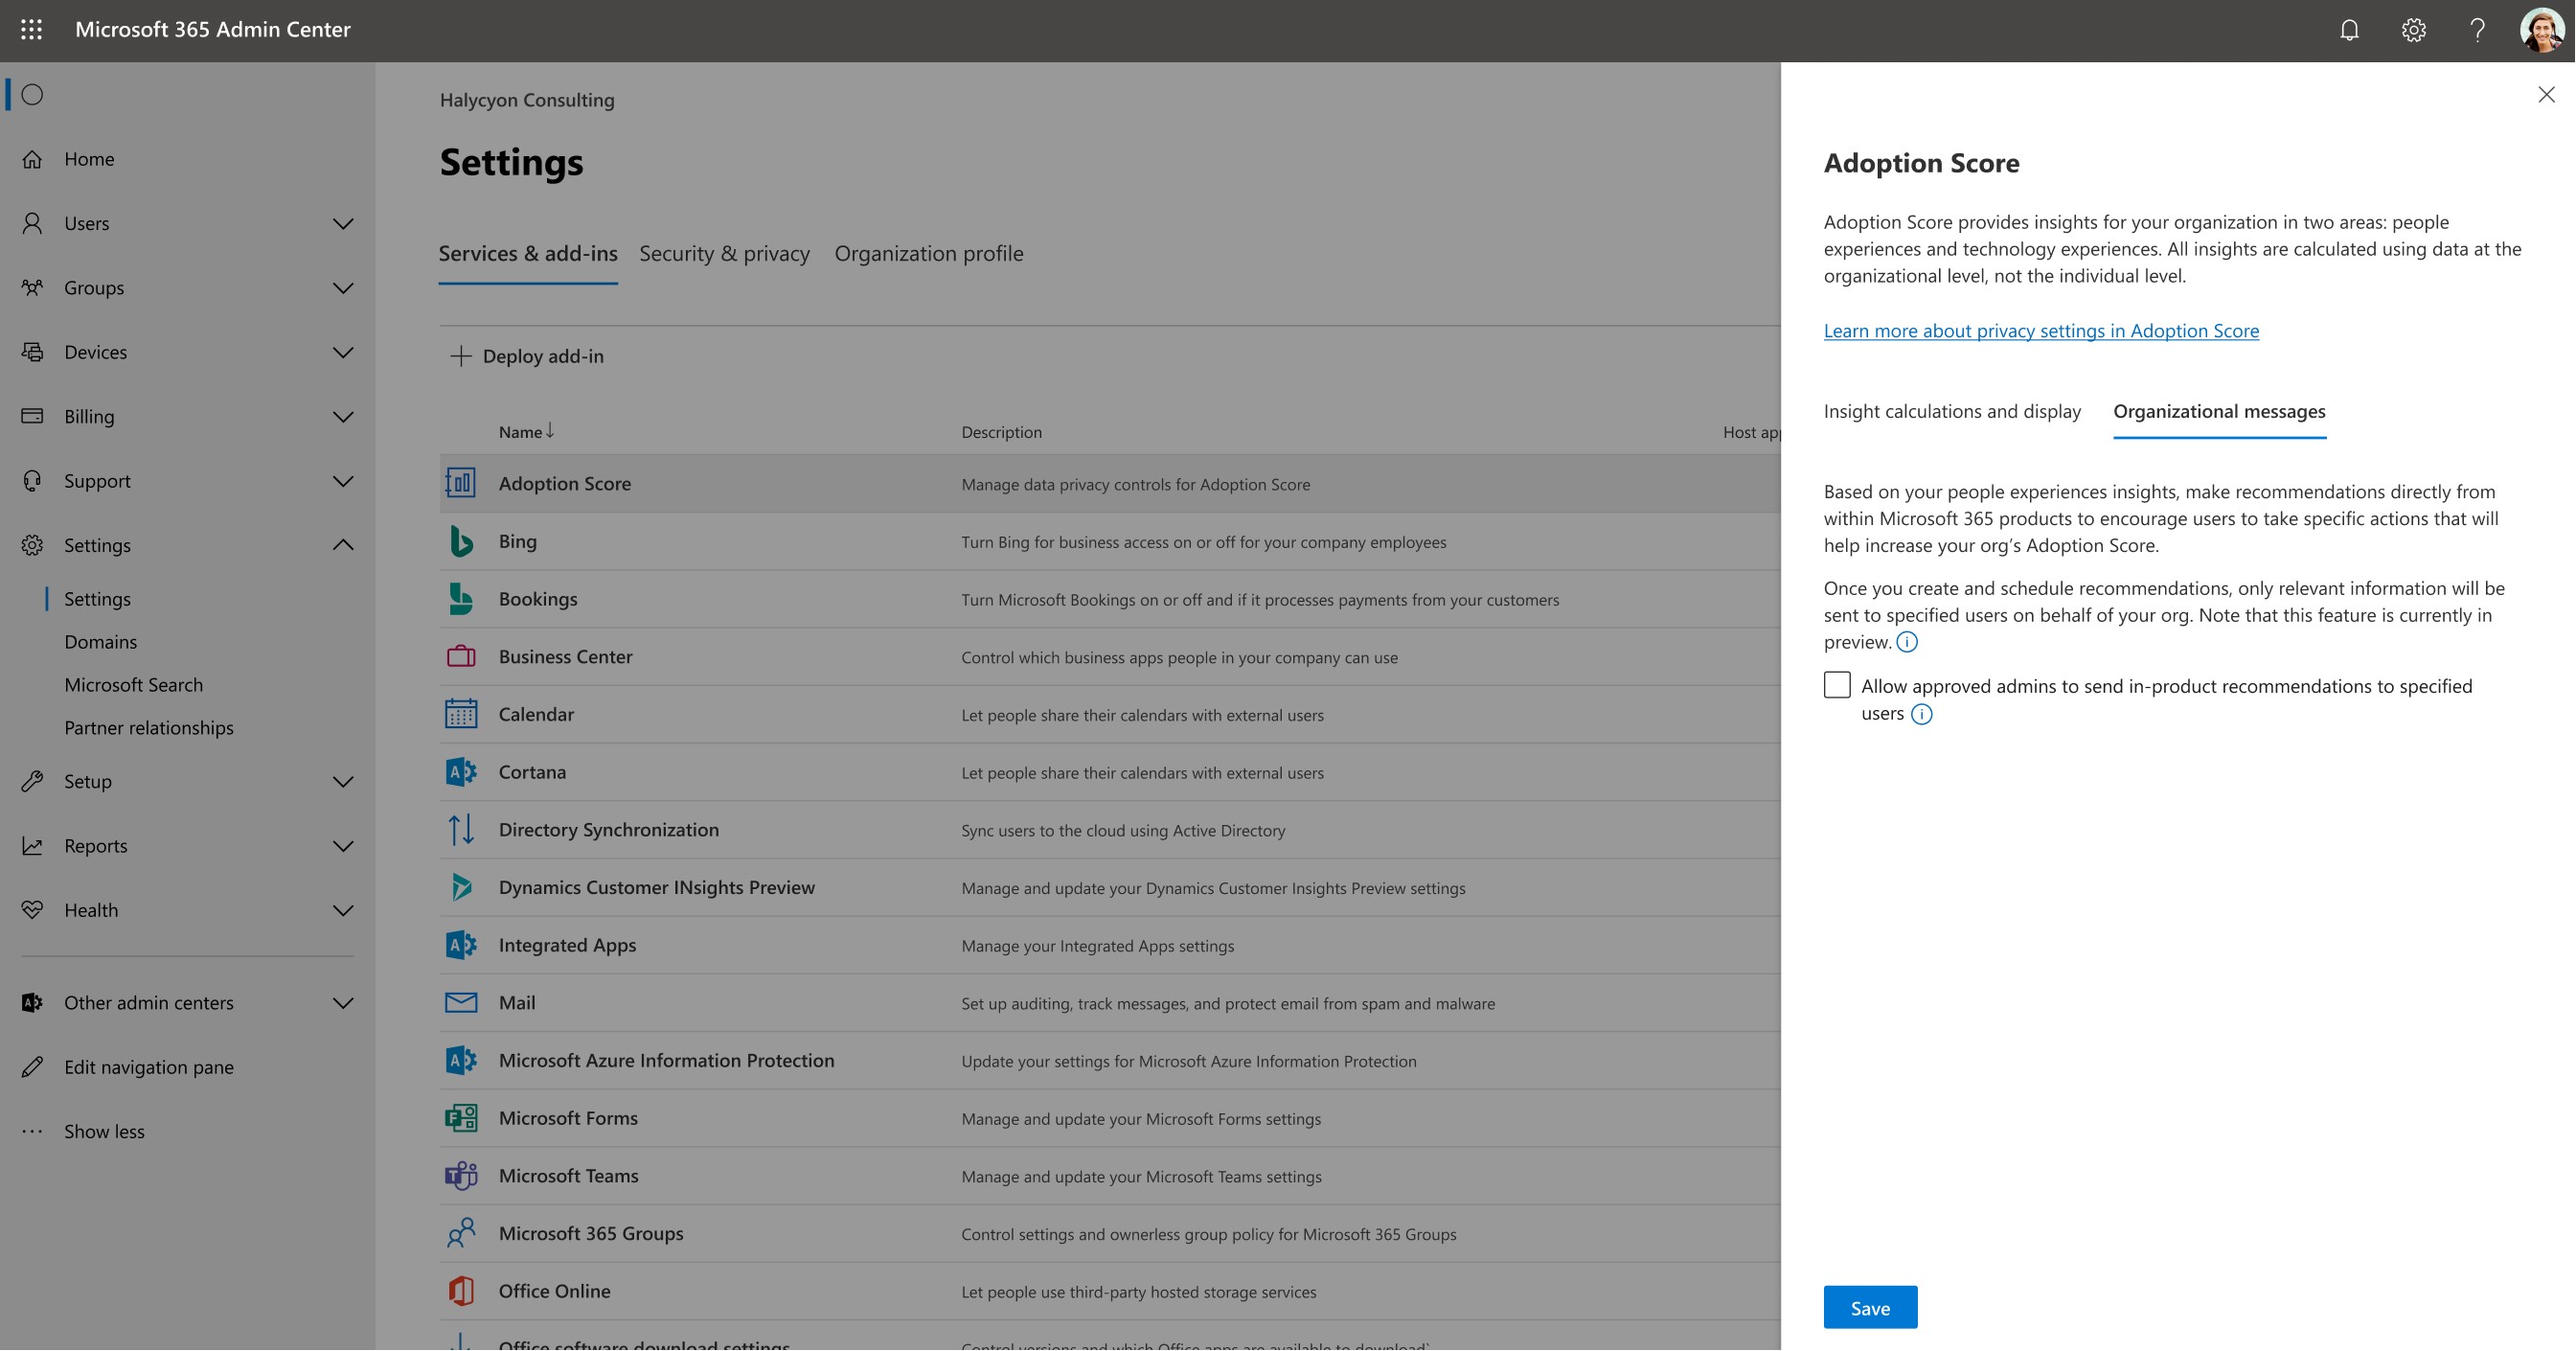Open the Security & privacy tab

coord(724,253)
